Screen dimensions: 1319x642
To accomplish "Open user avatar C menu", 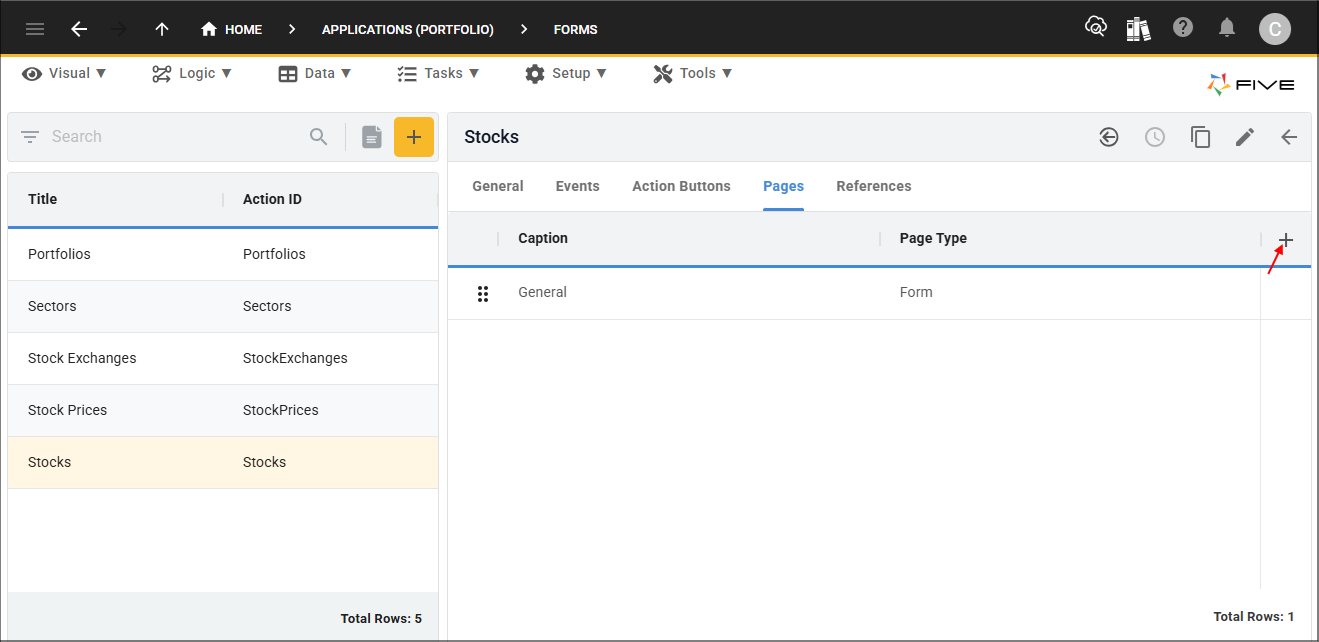I will click(x=1274, y=29).
